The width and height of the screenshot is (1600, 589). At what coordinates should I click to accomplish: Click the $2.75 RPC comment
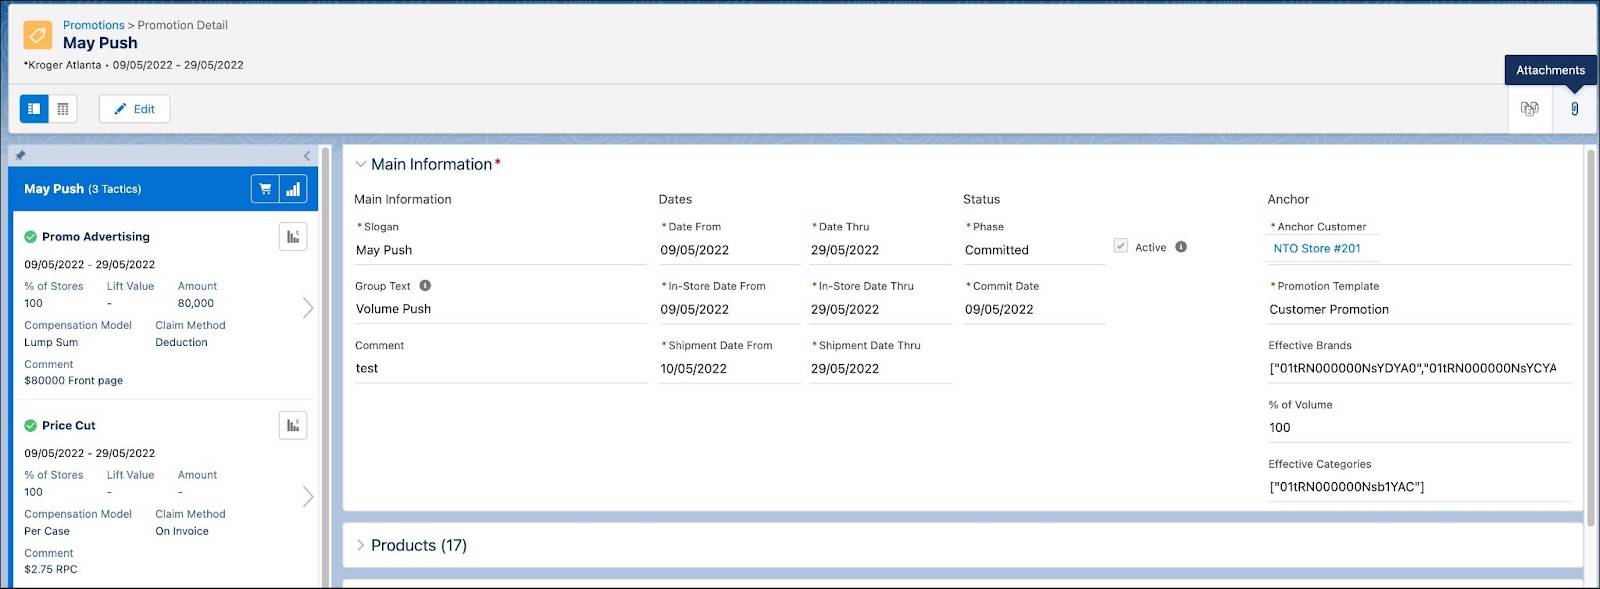51,570
